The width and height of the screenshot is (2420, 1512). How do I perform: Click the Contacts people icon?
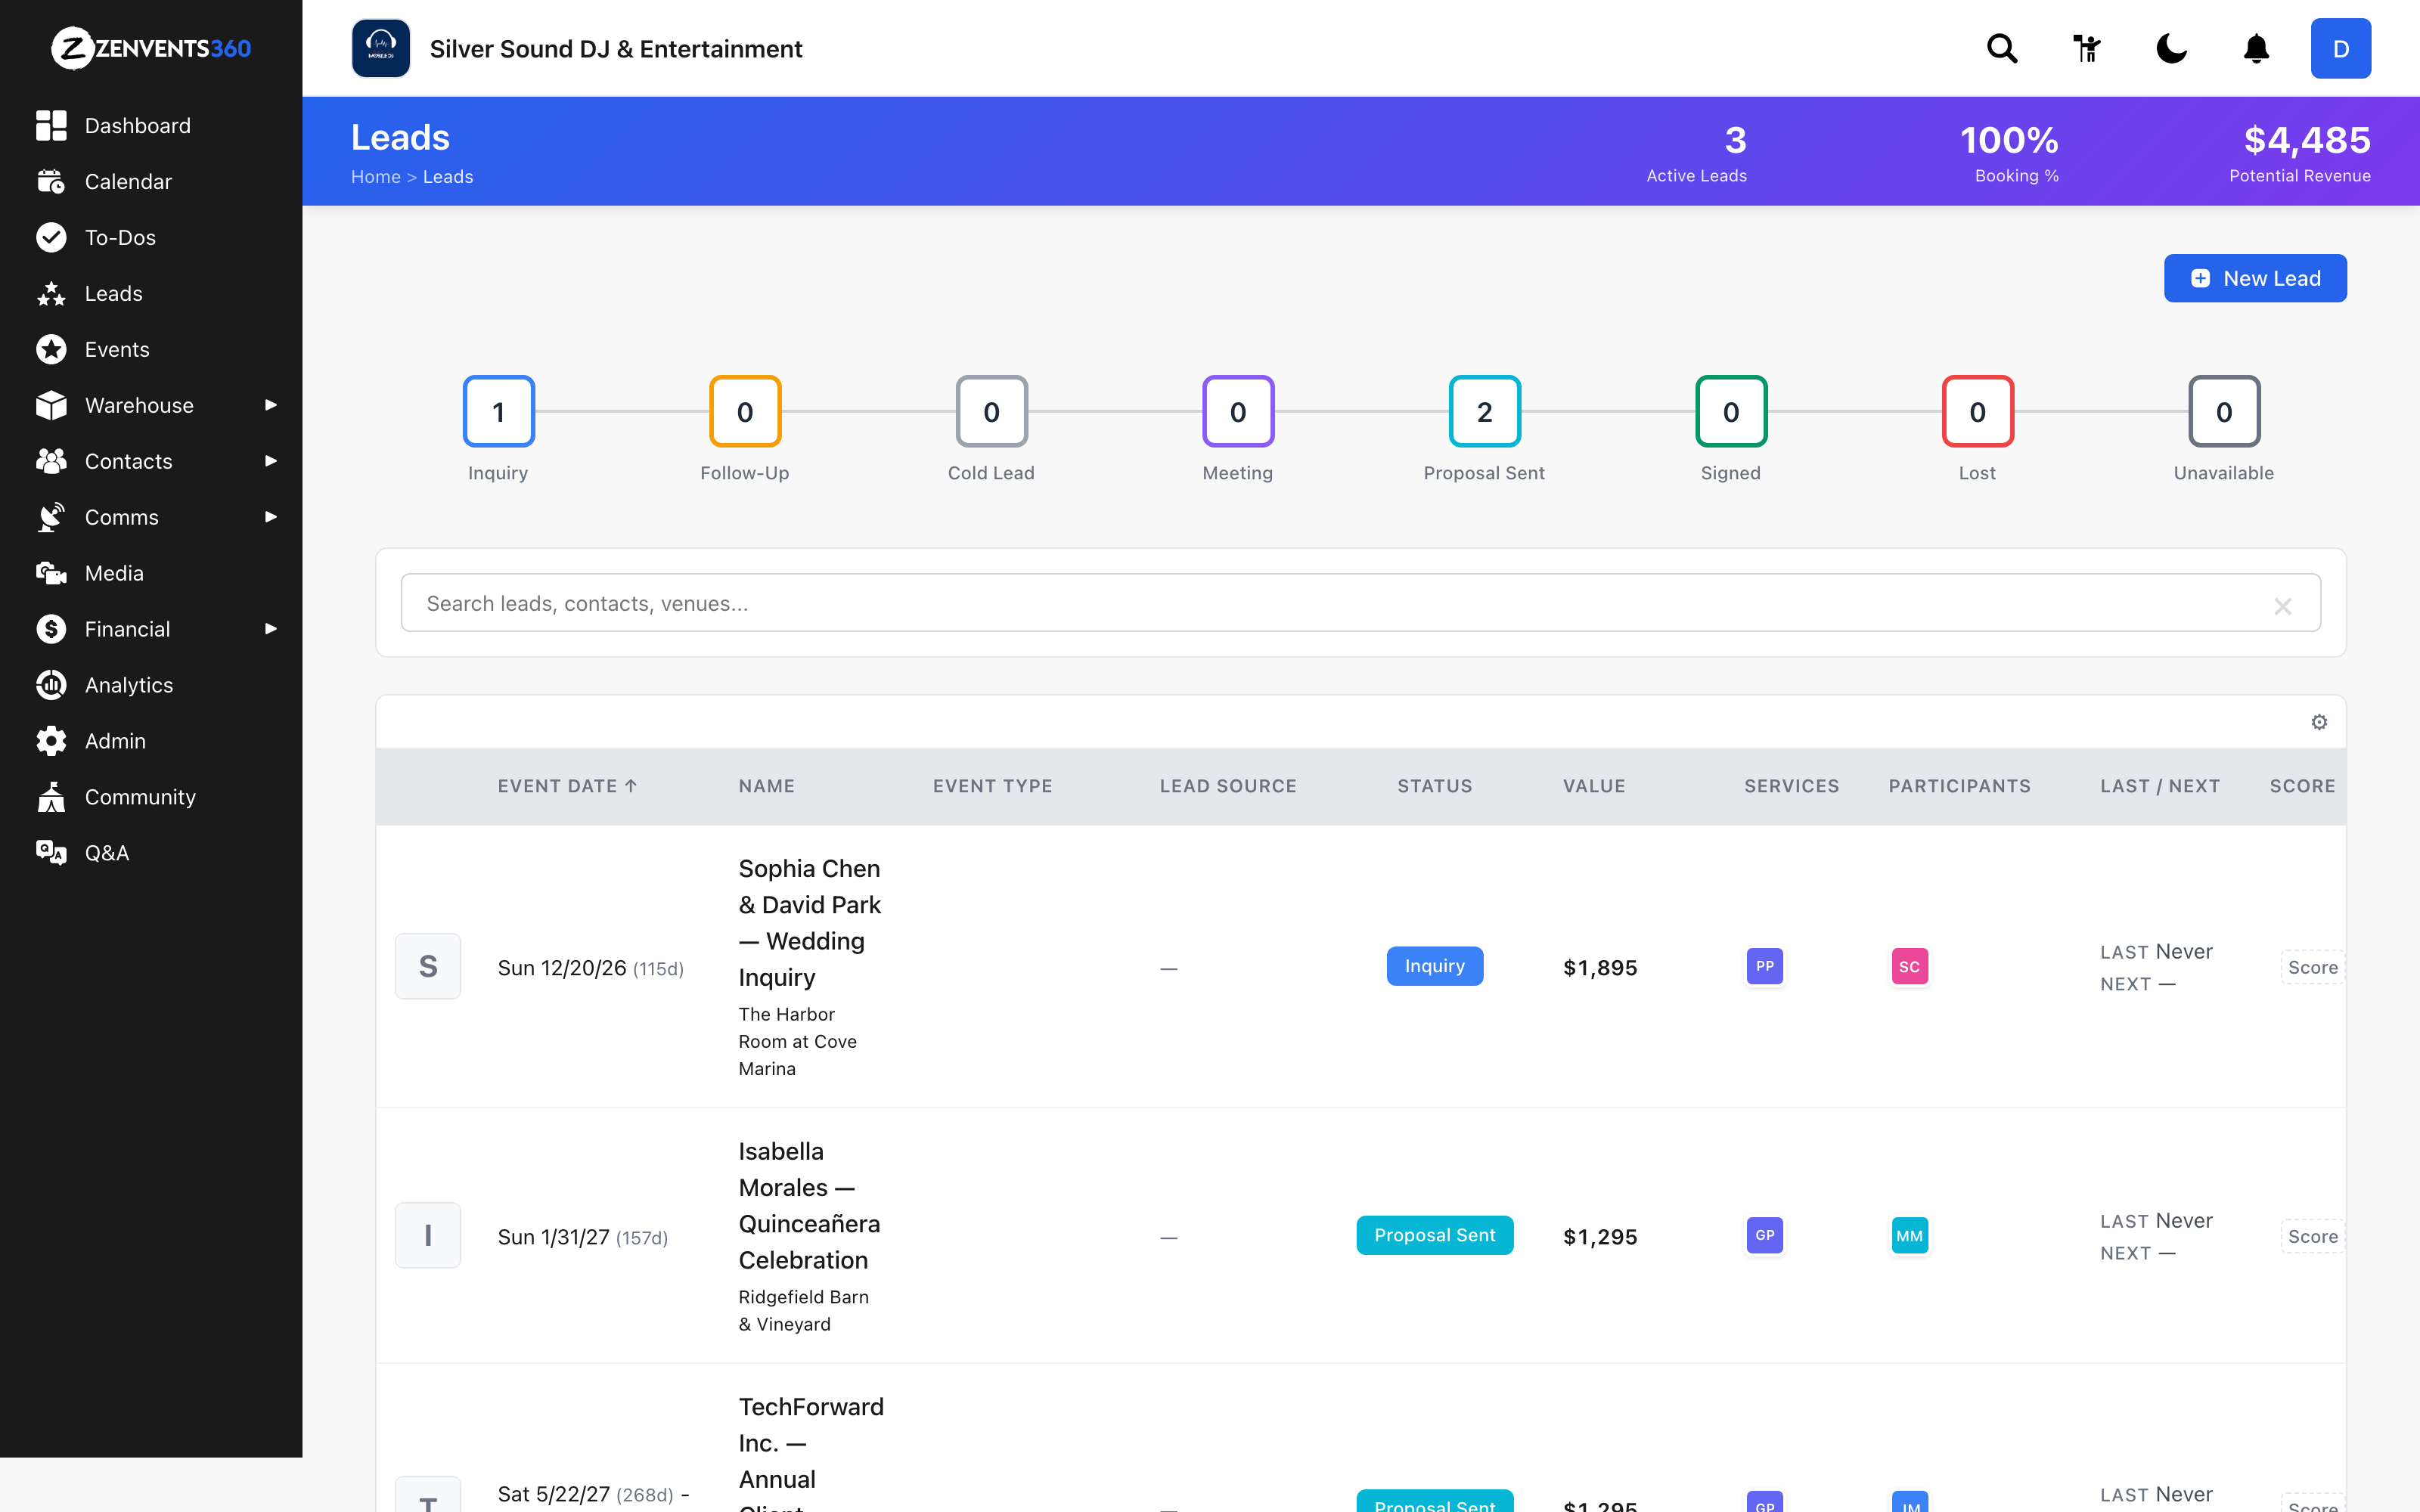click(x=51, y=461)
